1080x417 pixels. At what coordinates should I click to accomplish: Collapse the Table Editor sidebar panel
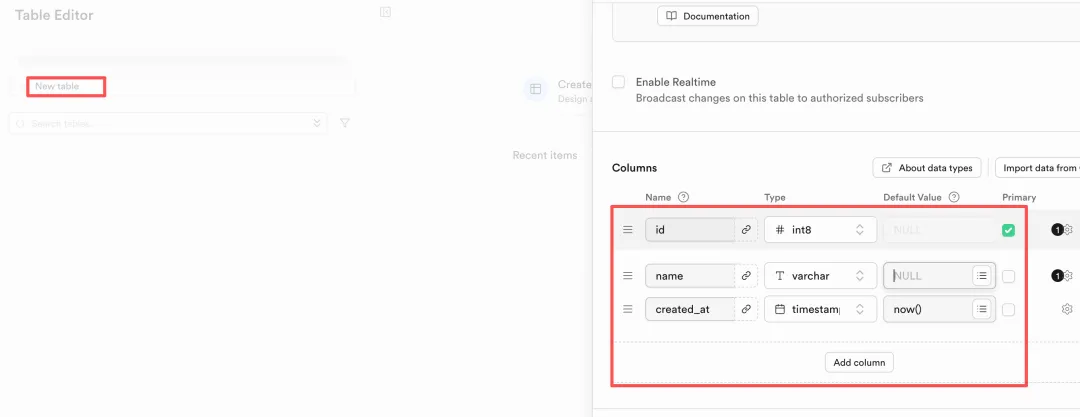385,12
